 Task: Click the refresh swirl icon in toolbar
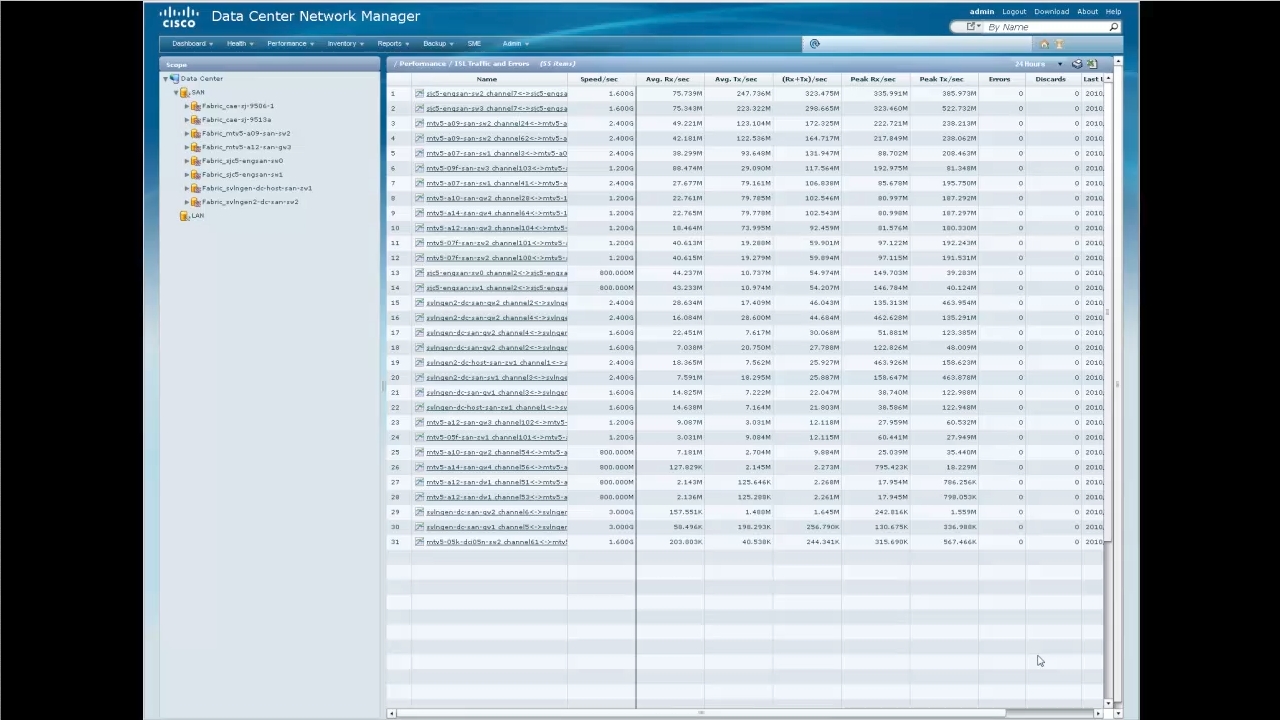click(x=814, y=44)
